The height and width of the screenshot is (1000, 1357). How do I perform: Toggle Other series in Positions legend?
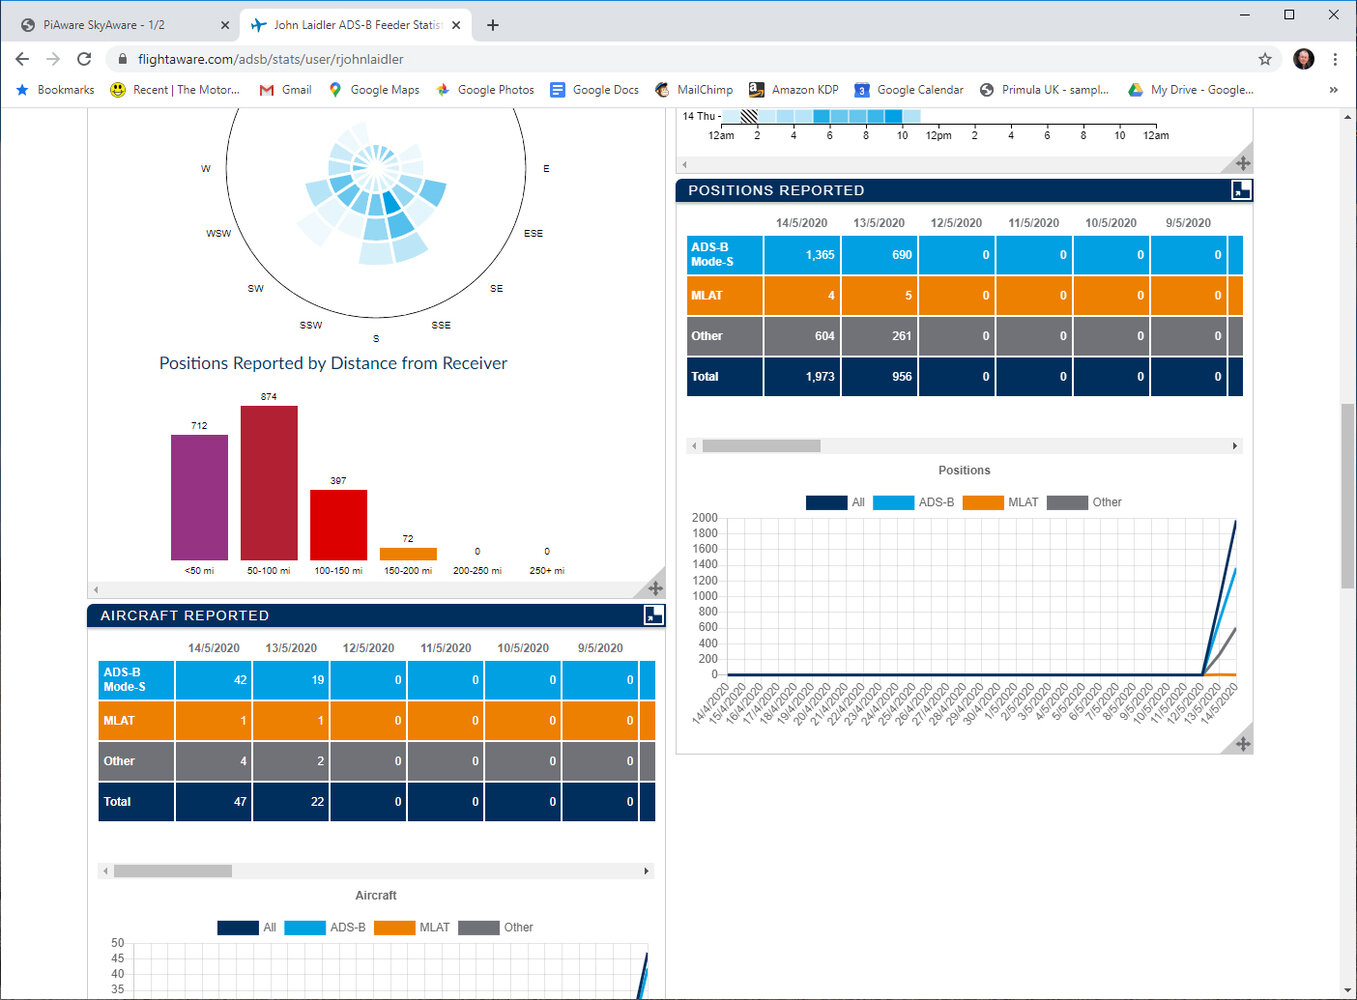click(x=1084, y=502)
